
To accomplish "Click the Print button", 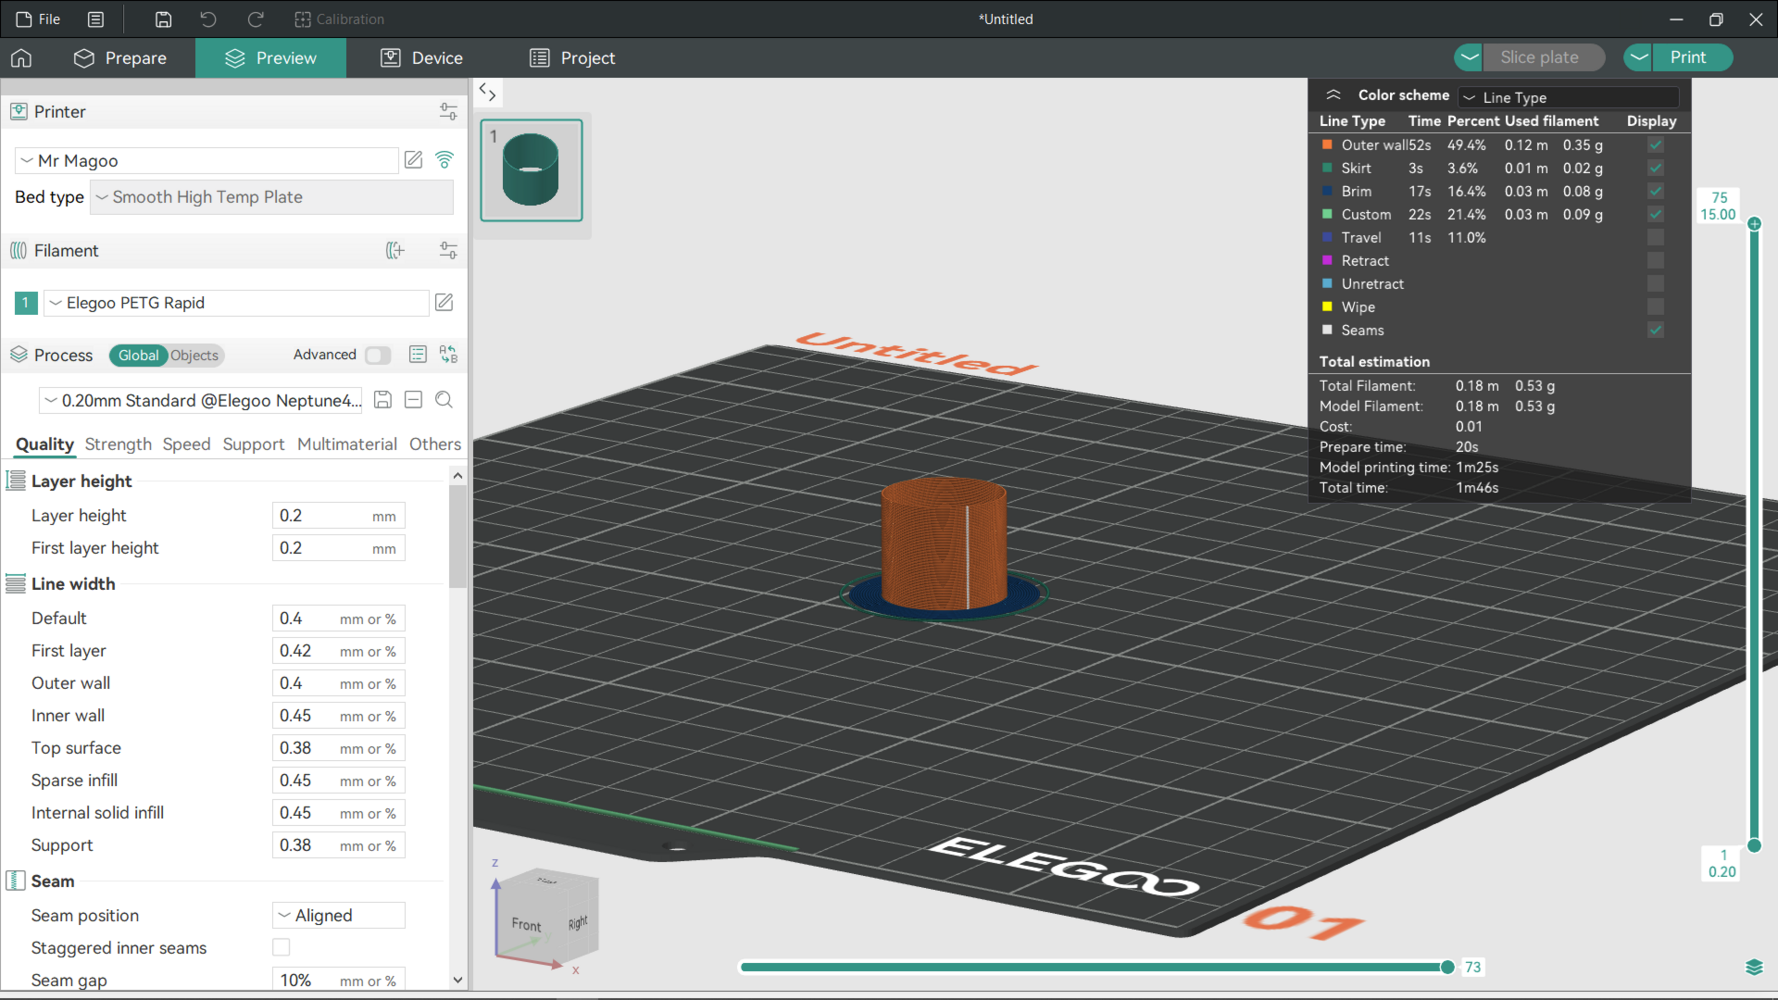I will coord(1688,57).
